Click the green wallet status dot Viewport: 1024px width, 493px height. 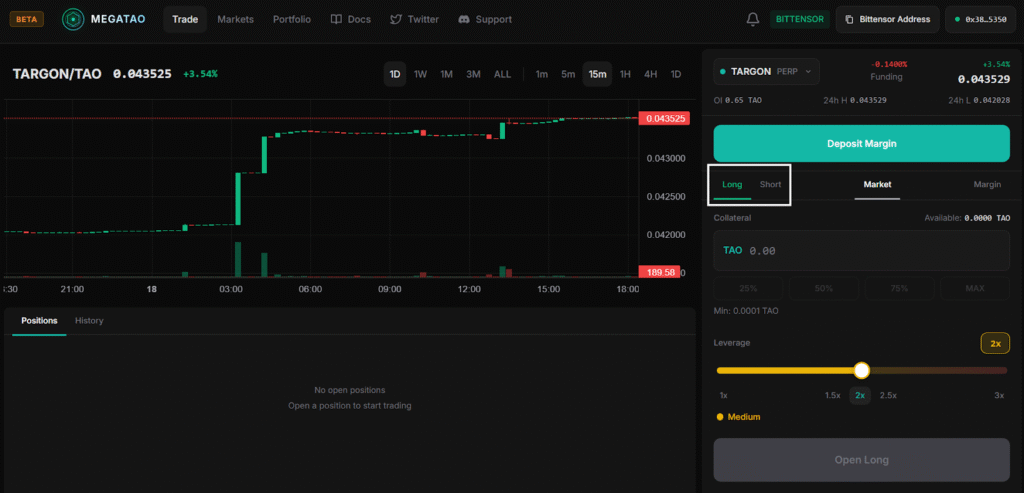[x=958, y=19]
